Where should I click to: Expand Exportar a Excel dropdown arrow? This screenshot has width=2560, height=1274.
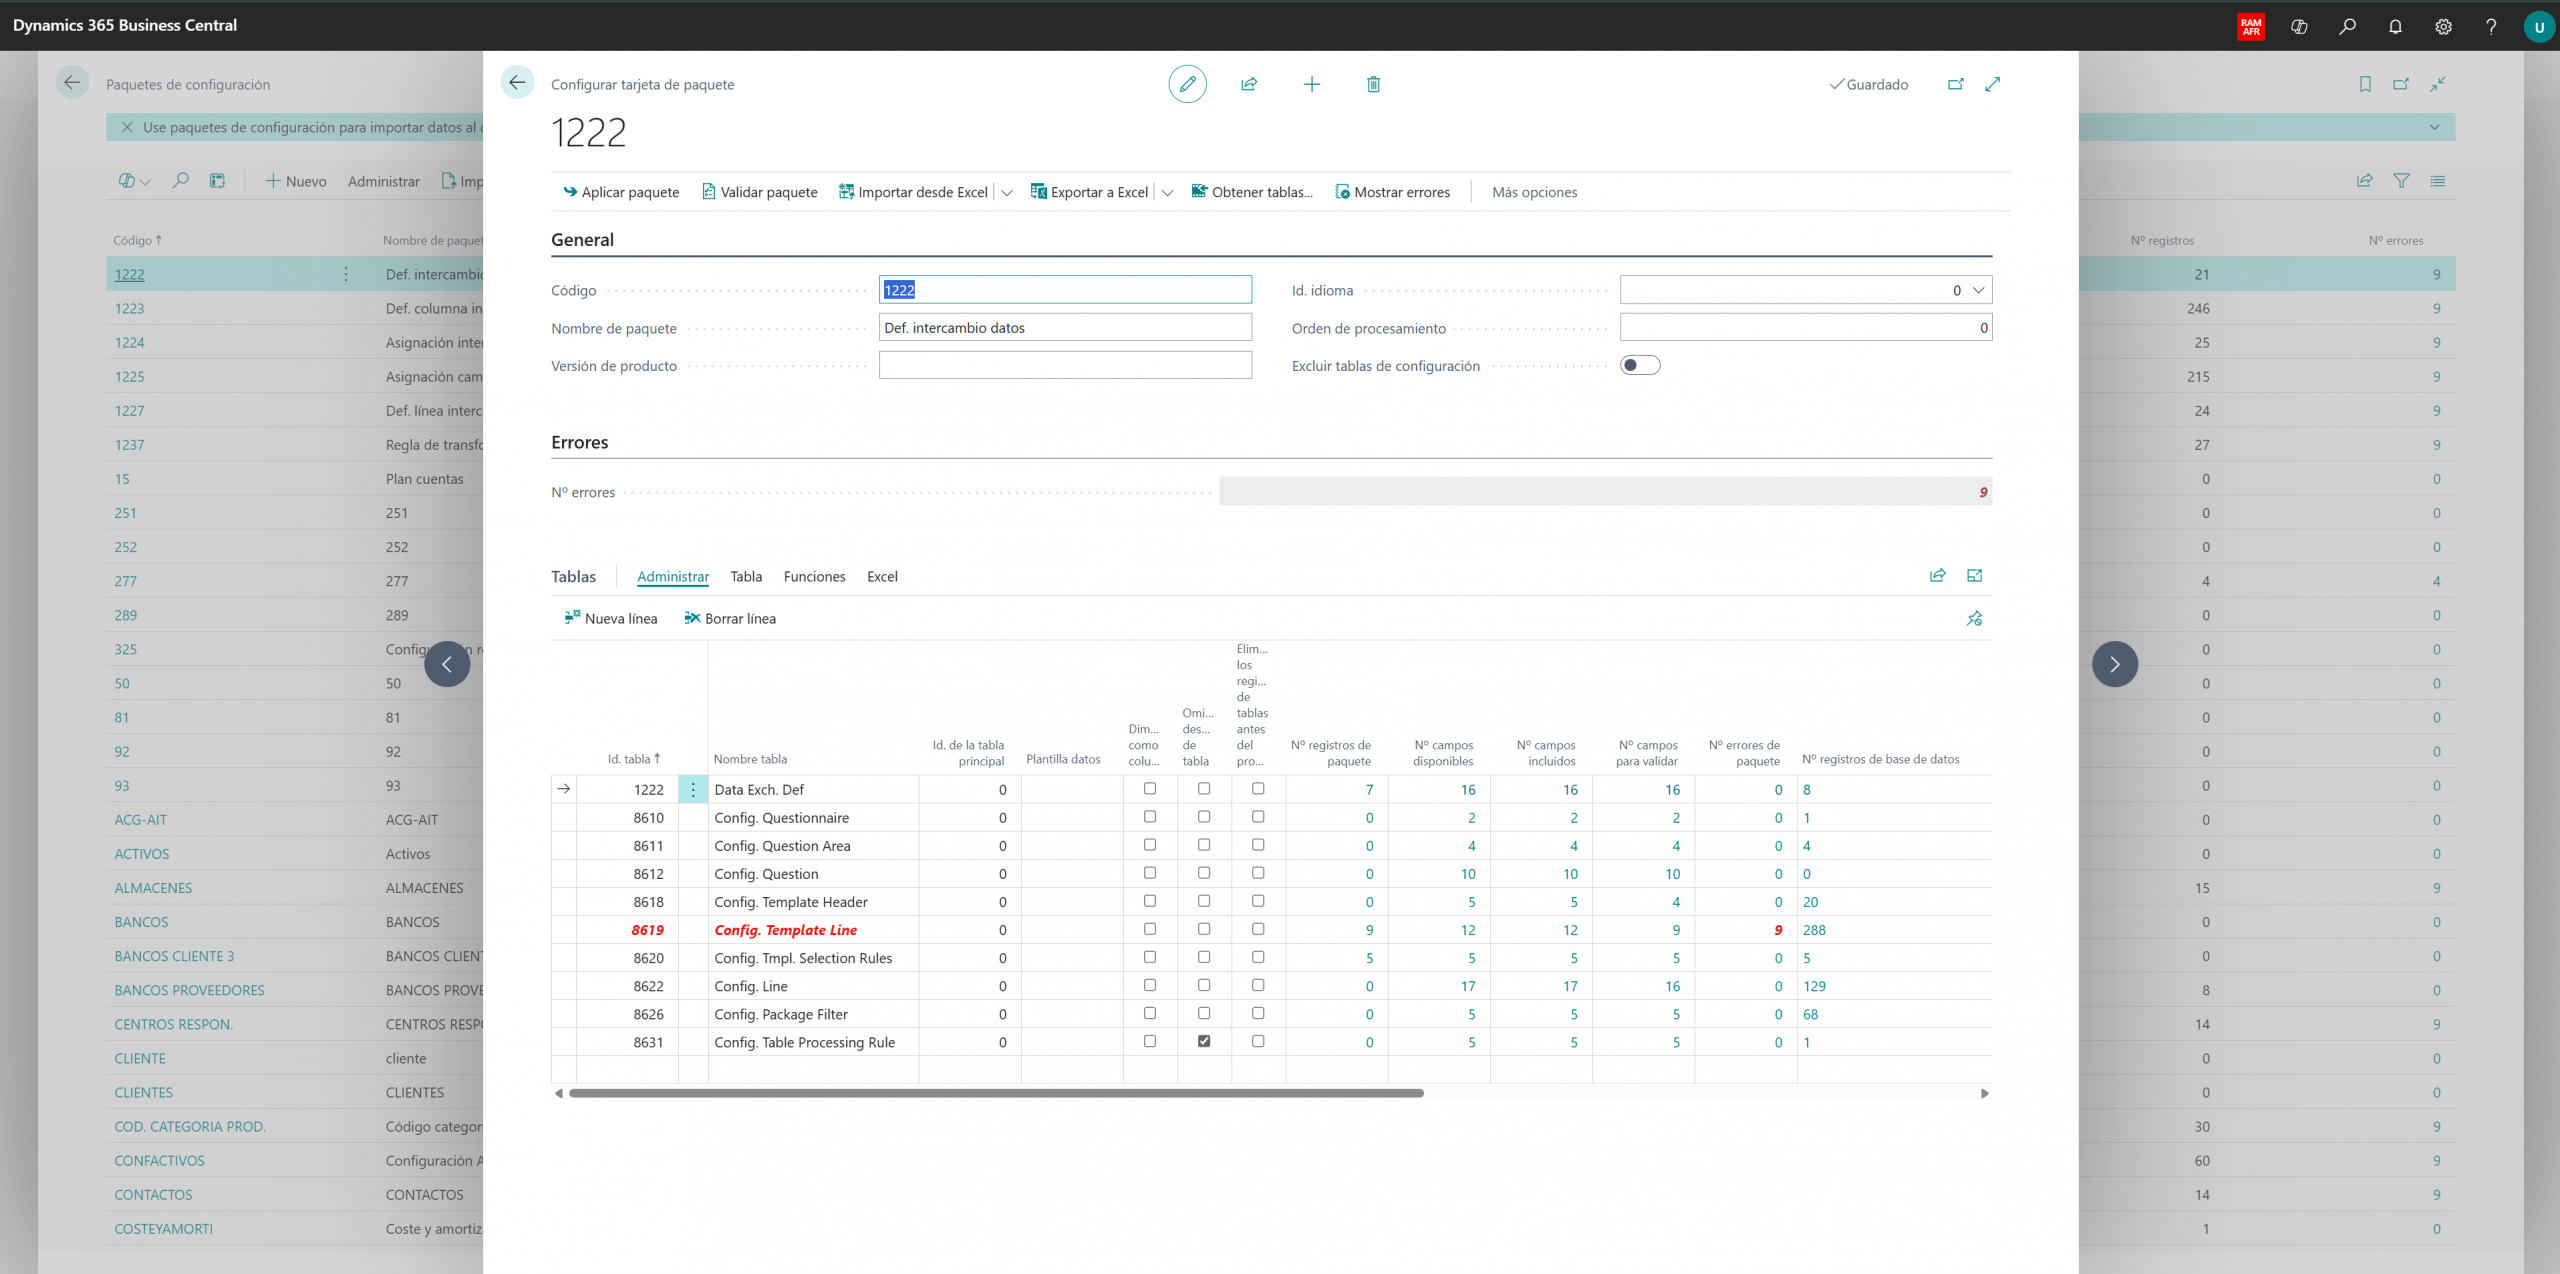coord(1167,192)
